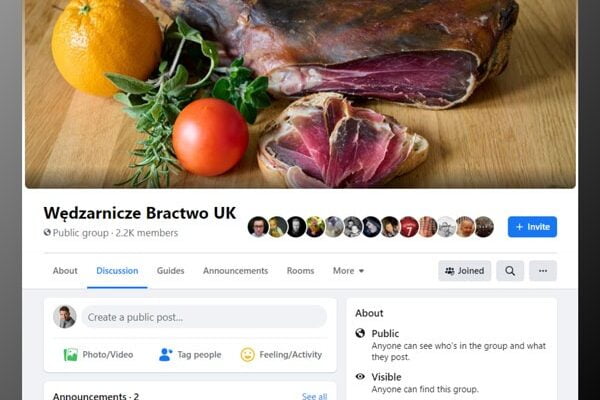Screen dimensions: 600x400
Task: Click the Photo/Video icon
Action: point(71,354)
